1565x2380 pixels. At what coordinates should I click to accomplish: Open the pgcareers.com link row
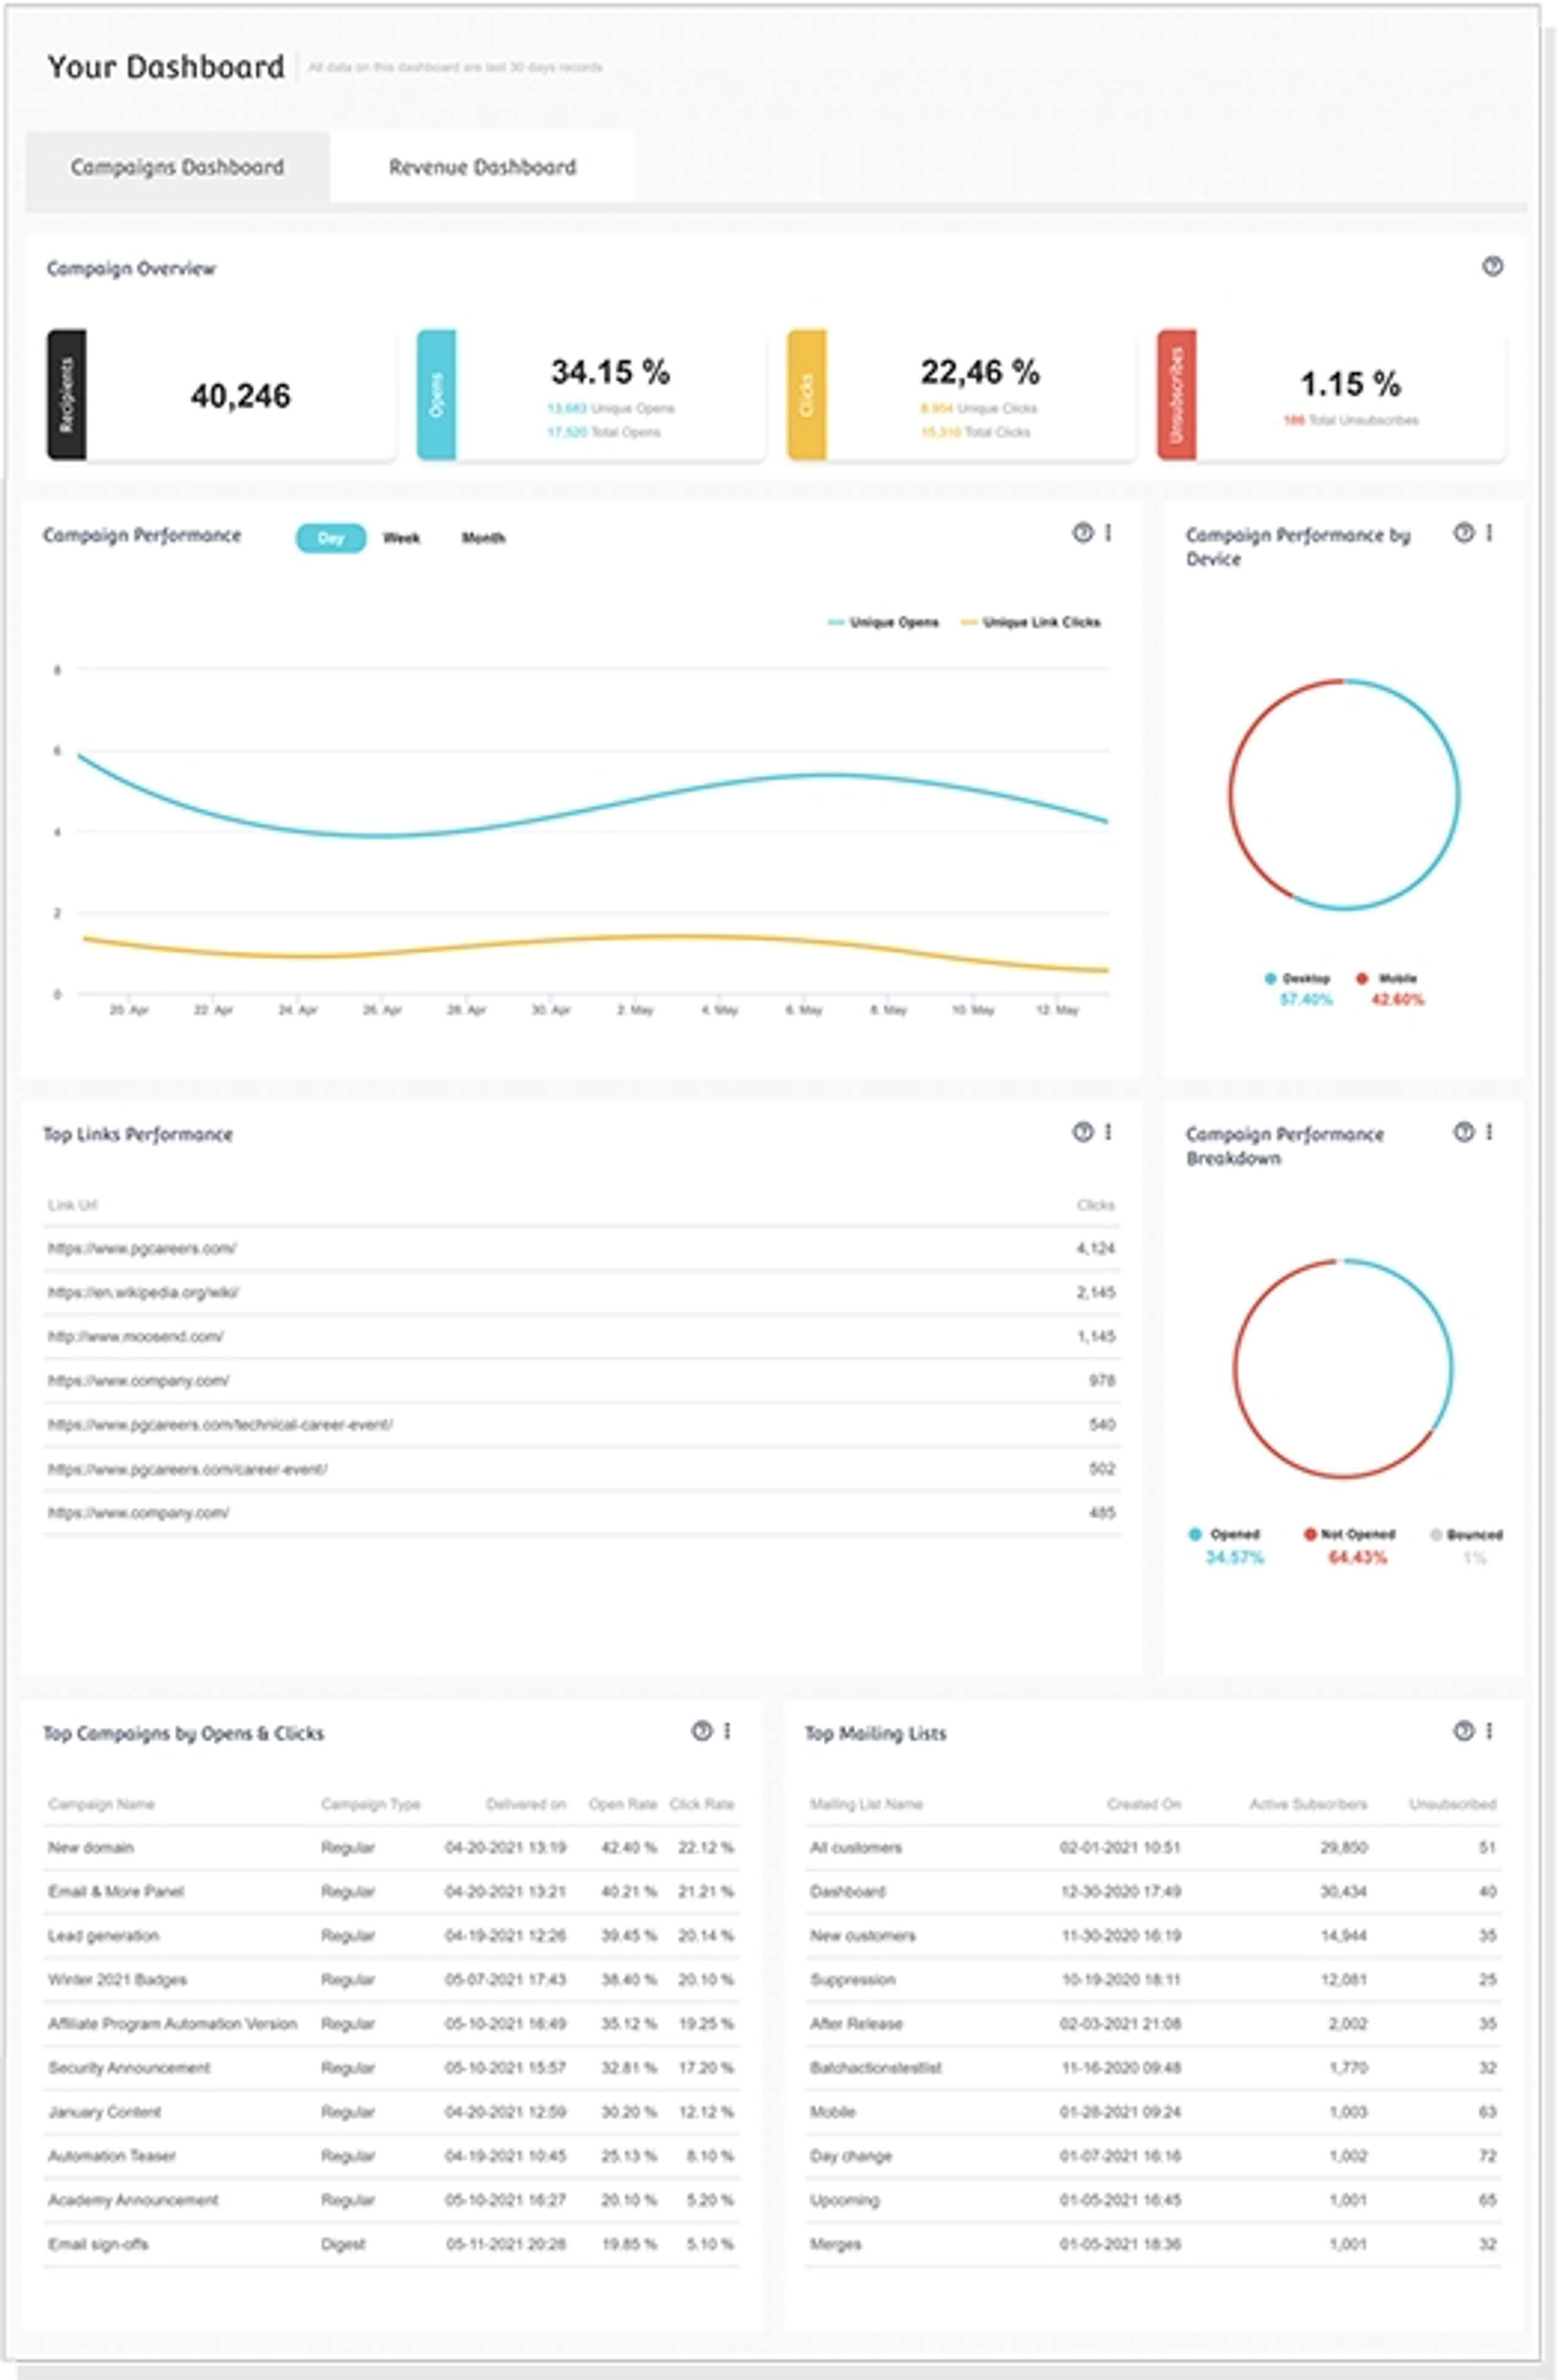click(x=142, y=1248)
